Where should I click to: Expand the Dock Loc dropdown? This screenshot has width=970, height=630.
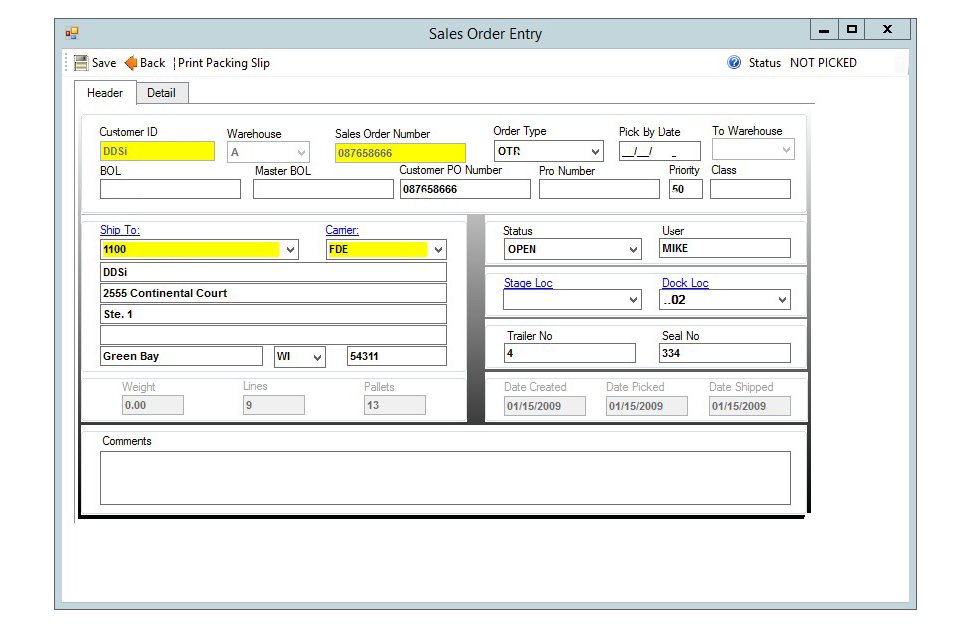coord(782,300)
